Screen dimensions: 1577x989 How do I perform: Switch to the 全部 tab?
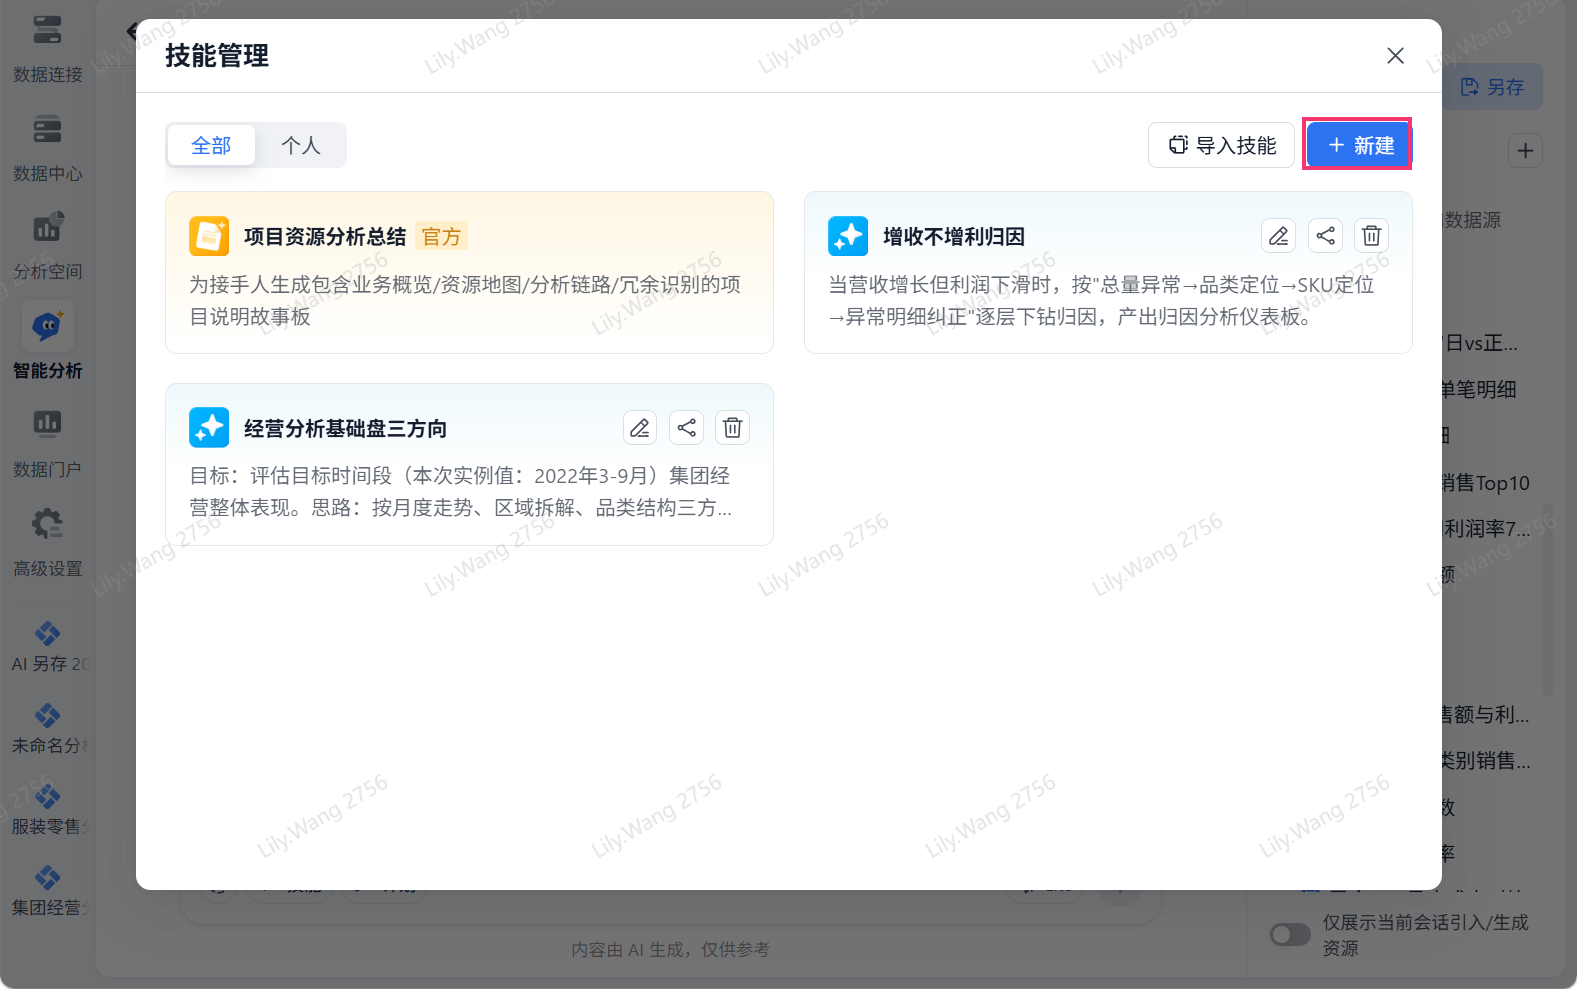tap(211, 145)
